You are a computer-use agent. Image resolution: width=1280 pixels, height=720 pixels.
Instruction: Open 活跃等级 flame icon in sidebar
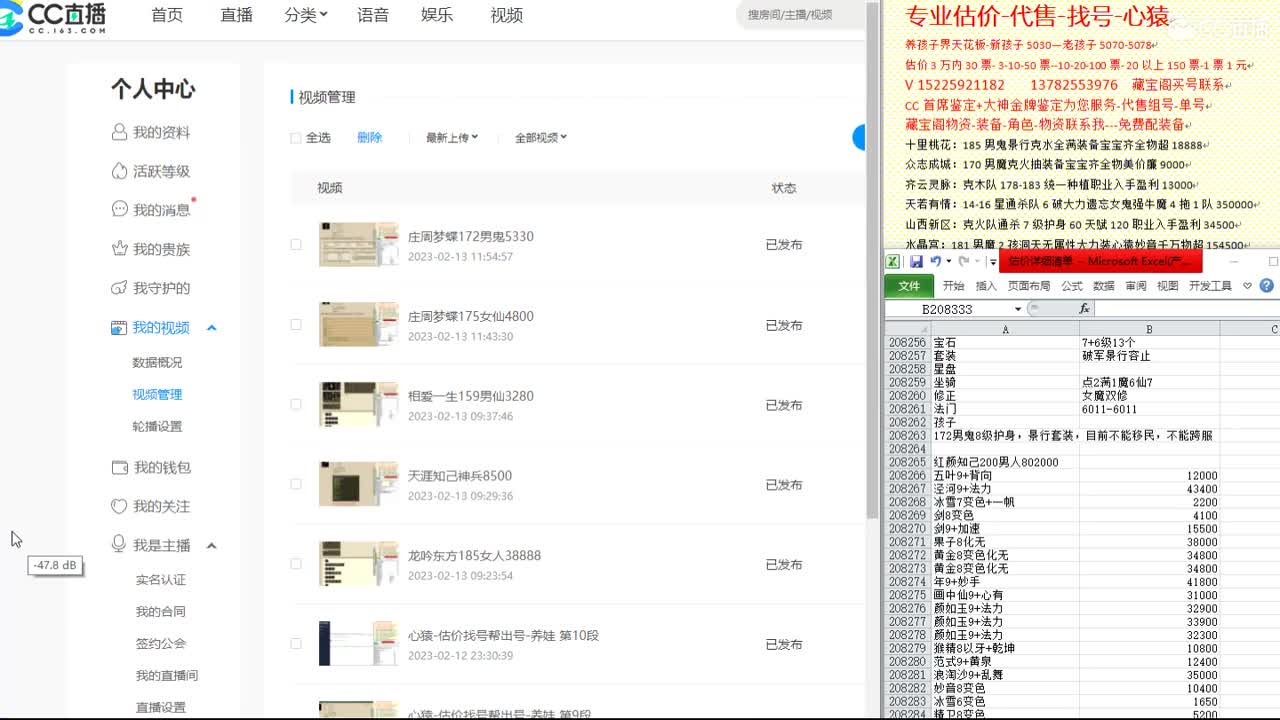[x=120, y=171]
